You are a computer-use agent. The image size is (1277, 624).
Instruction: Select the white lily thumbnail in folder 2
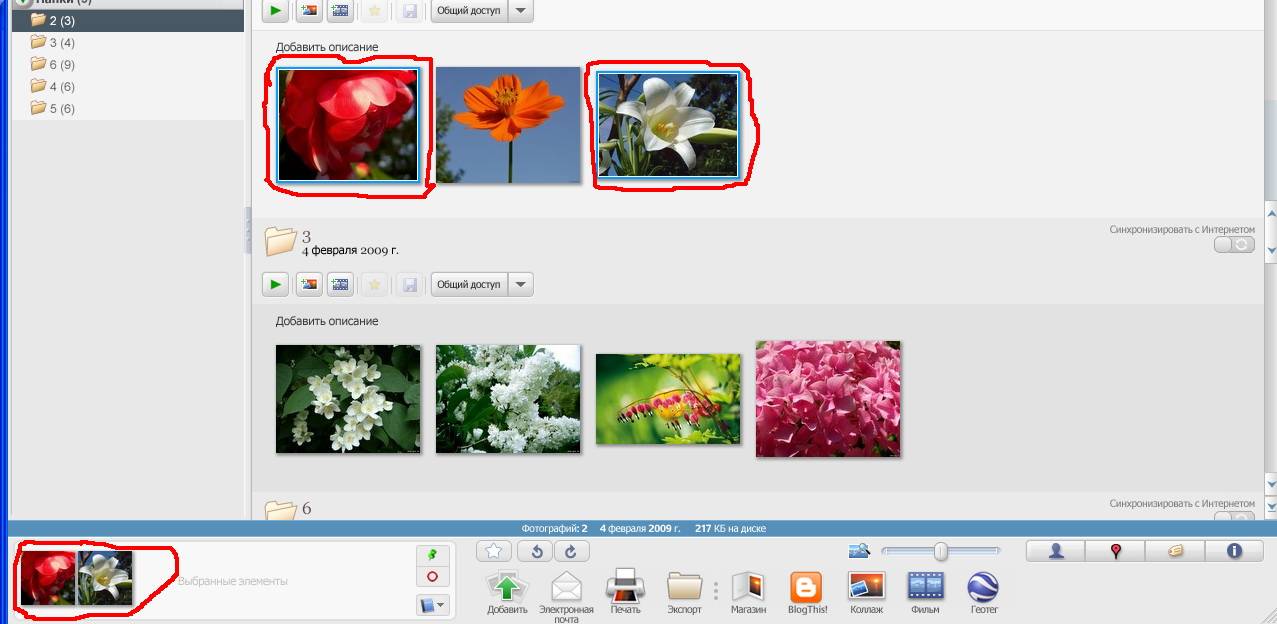668,125
